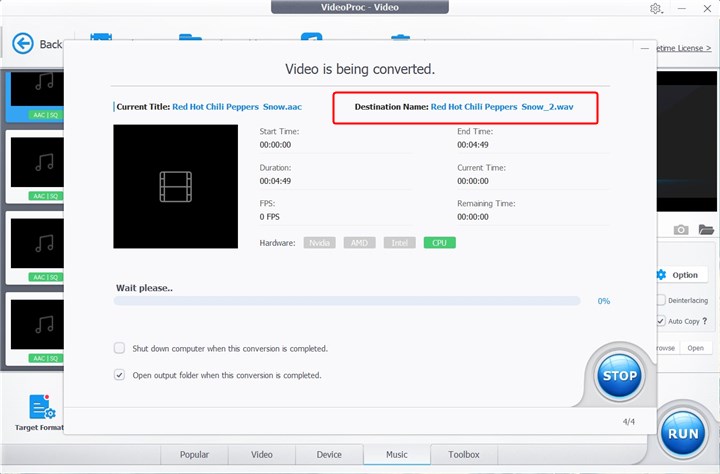Open the output folder icon beside camera
The width and height of the screenshot is (720, 474).
pos(706,229)
